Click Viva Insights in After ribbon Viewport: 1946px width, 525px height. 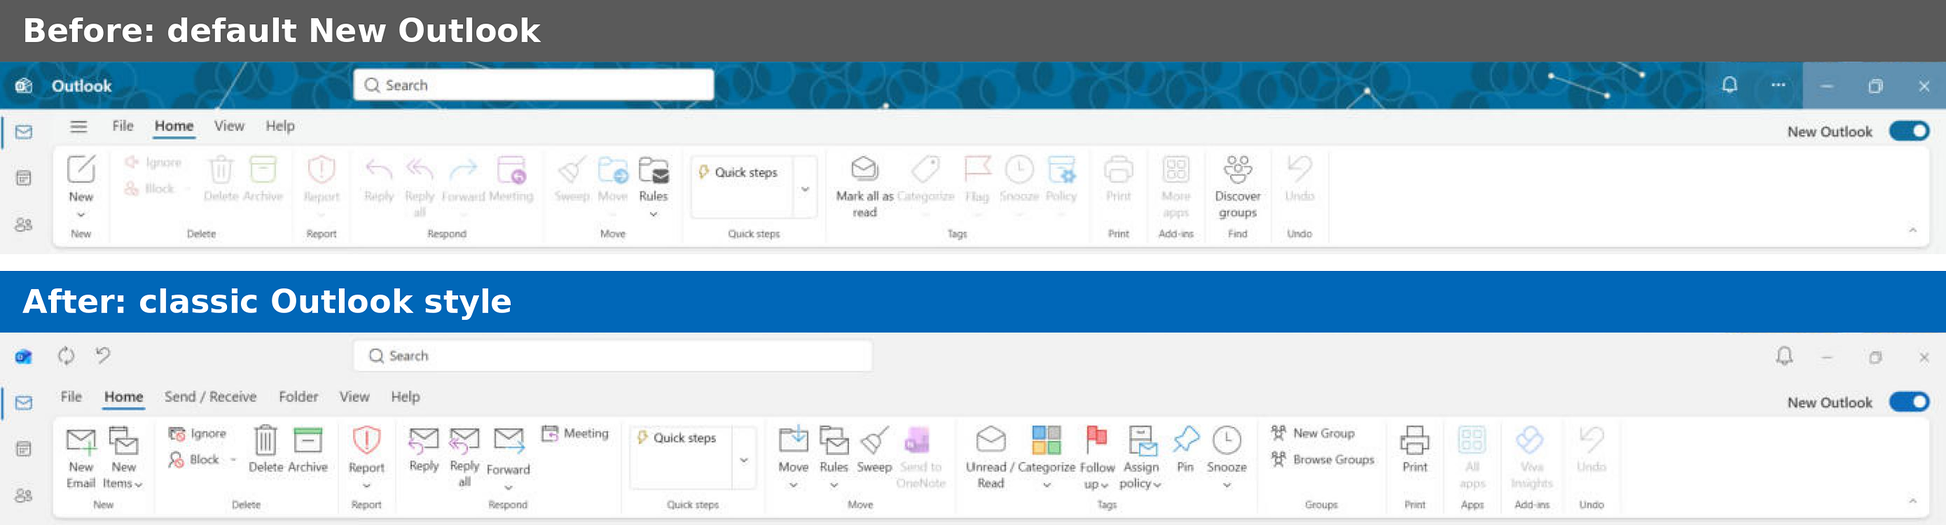(x=1531, y=457)
